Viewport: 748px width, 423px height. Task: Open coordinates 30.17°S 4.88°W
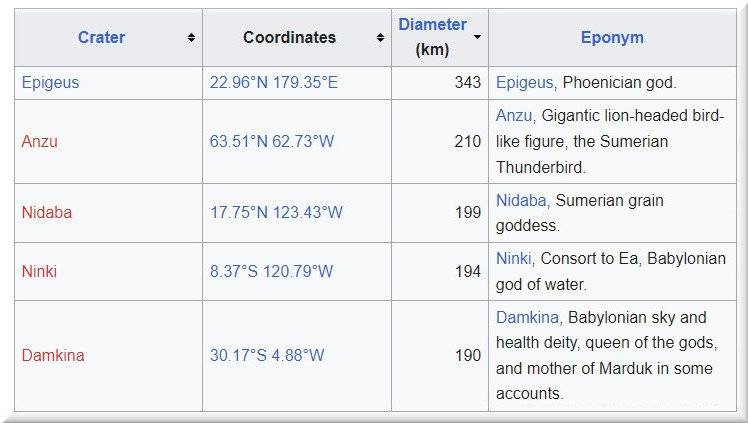(267, 356)
